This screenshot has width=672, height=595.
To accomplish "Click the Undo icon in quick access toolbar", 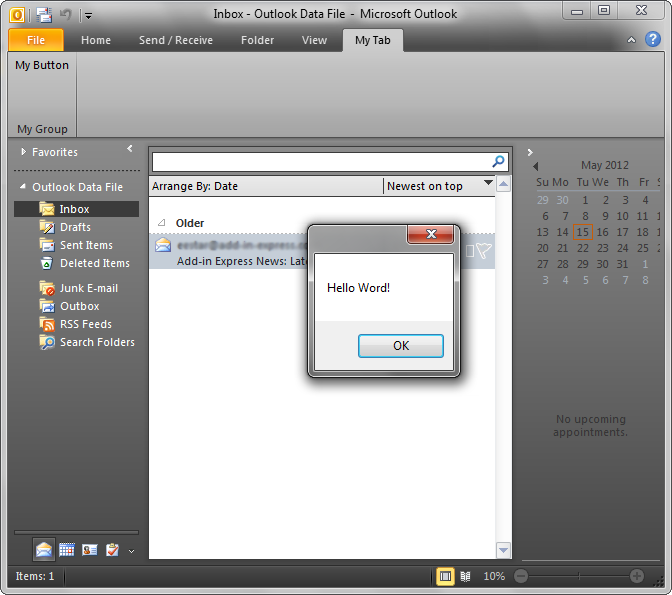I will click(x=66, y=15).
